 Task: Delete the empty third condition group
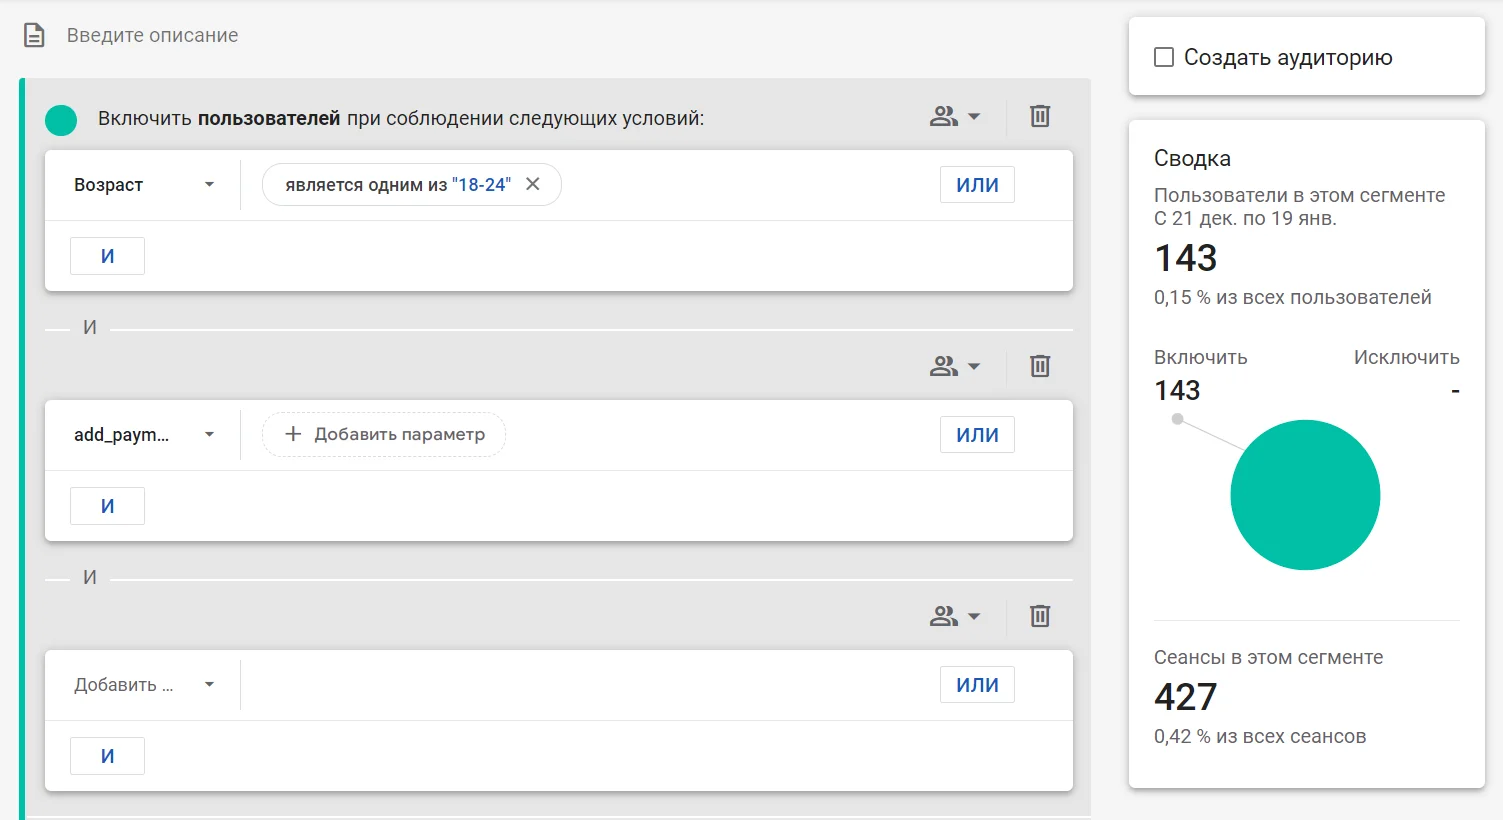tap(1040, 616)
